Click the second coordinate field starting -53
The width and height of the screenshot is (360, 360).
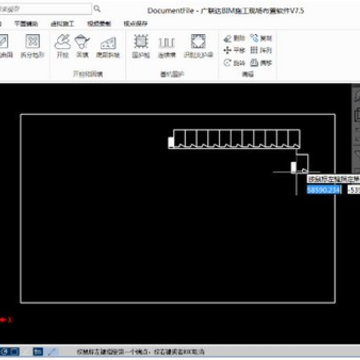[354, 190]
